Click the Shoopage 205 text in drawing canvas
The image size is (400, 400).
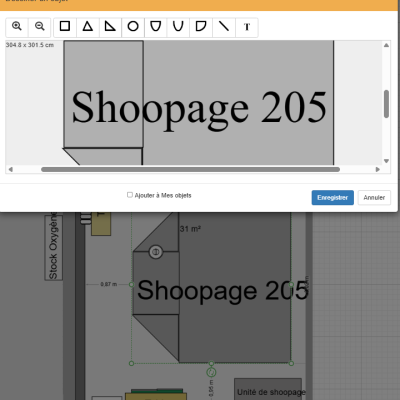pyautogui.click(x=199, y=108)
